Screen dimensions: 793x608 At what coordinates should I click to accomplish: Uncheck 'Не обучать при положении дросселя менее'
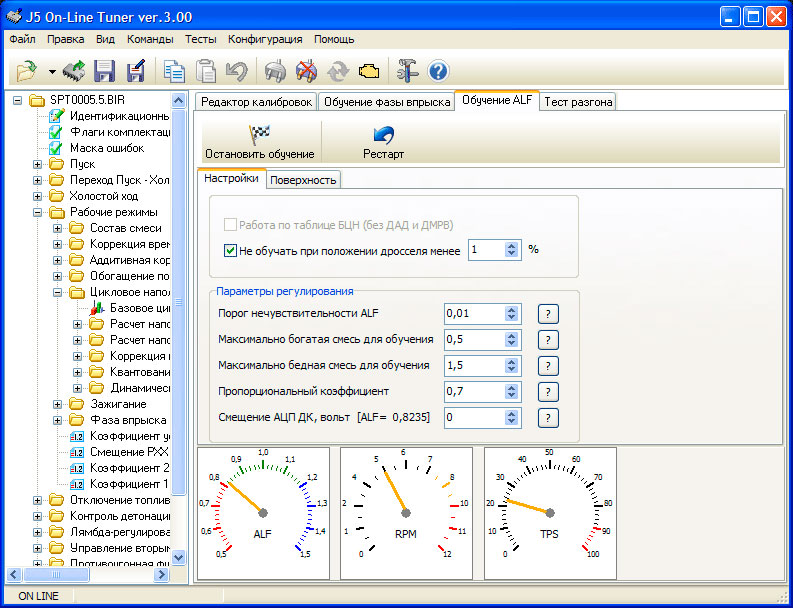click(230, 250)
